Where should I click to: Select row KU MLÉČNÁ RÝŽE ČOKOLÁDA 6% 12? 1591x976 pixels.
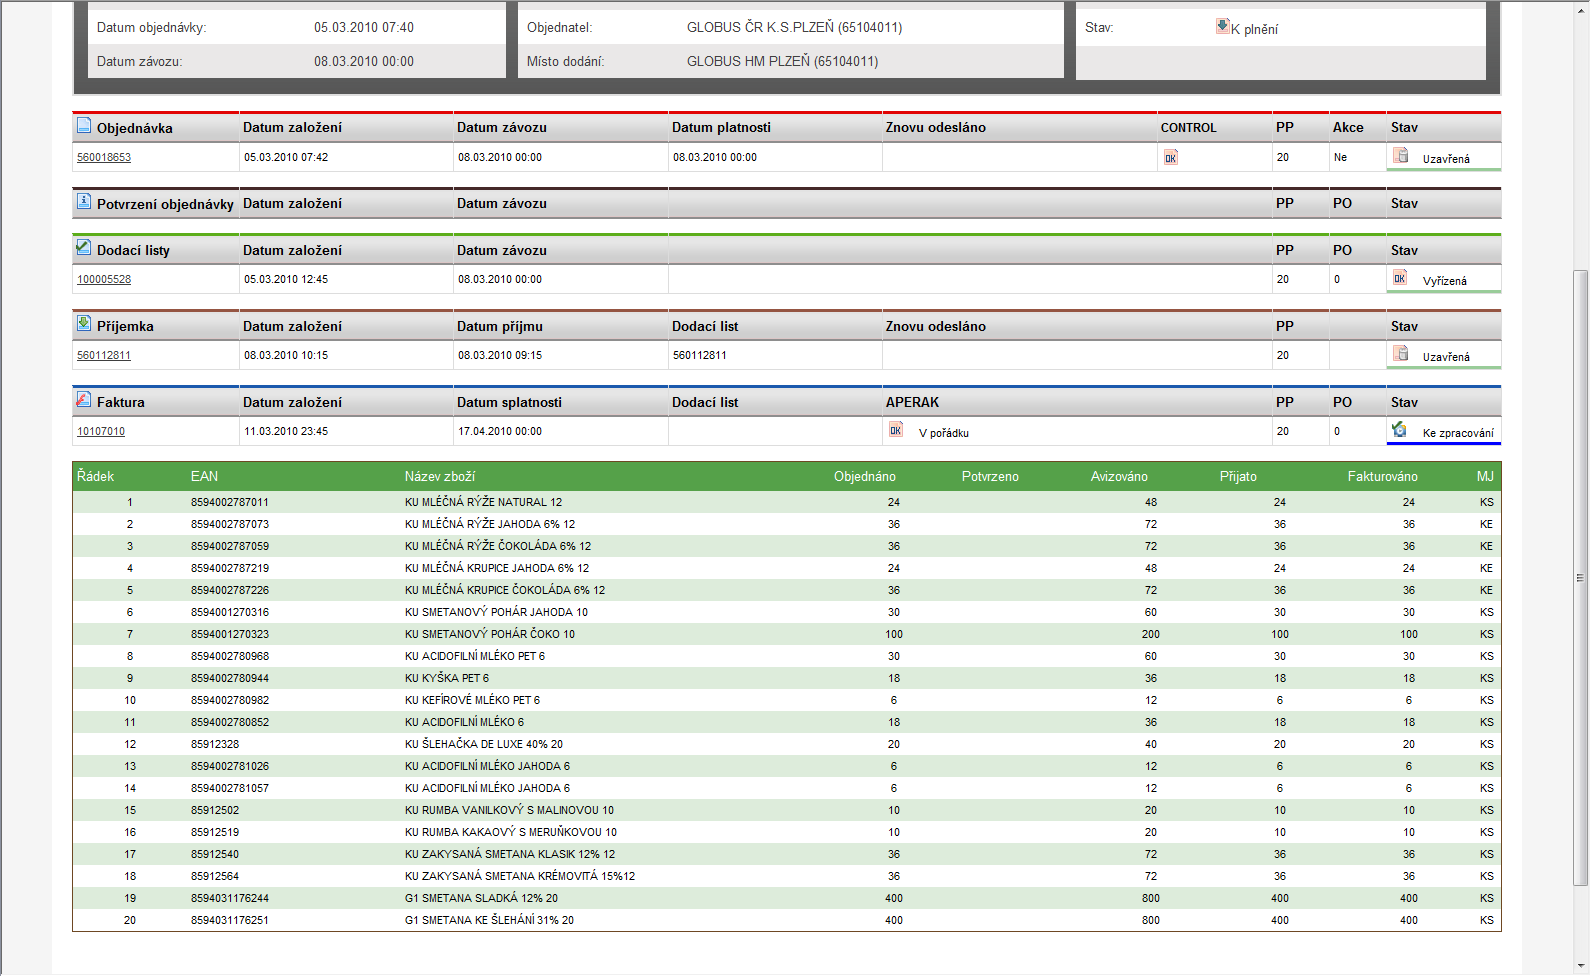[787, 546]
